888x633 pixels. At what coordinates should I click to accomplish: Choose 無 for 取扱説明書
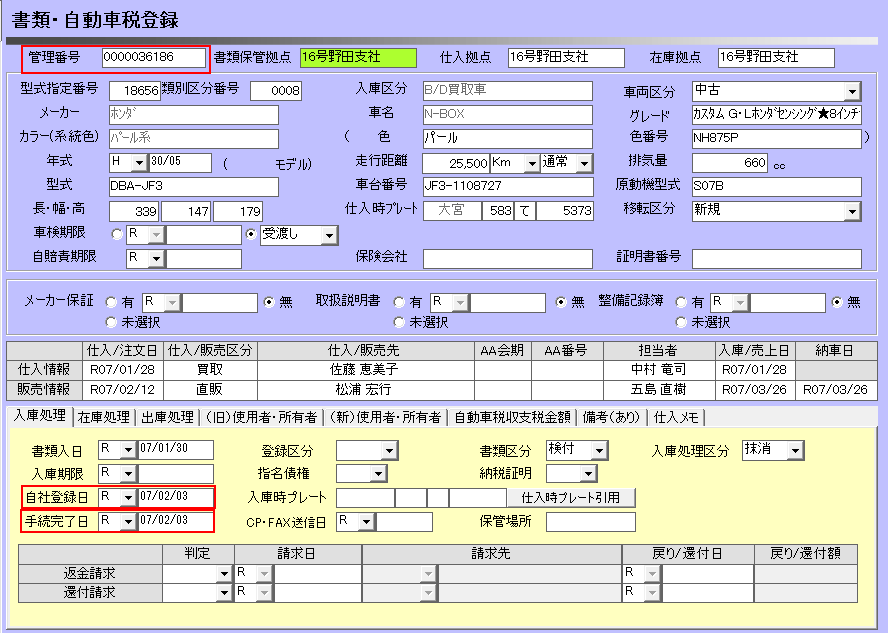coord(561,302)
